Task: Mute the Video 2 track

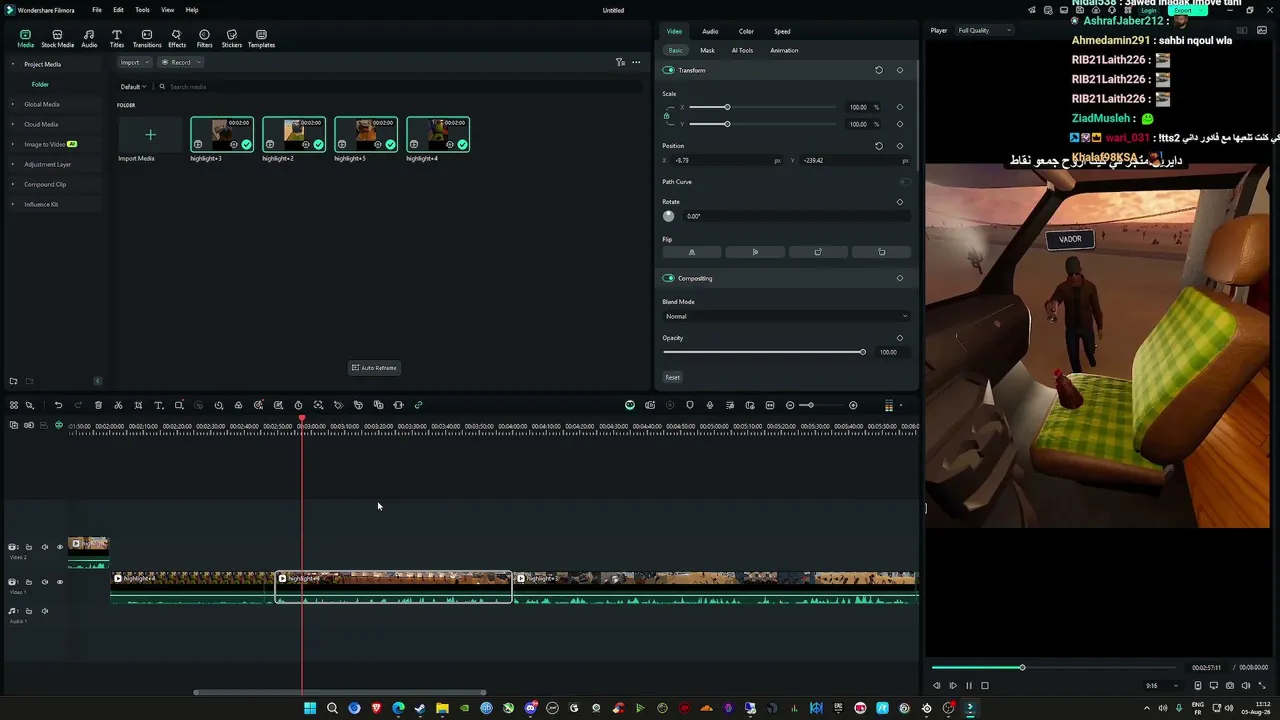Action: click(44, 547)
